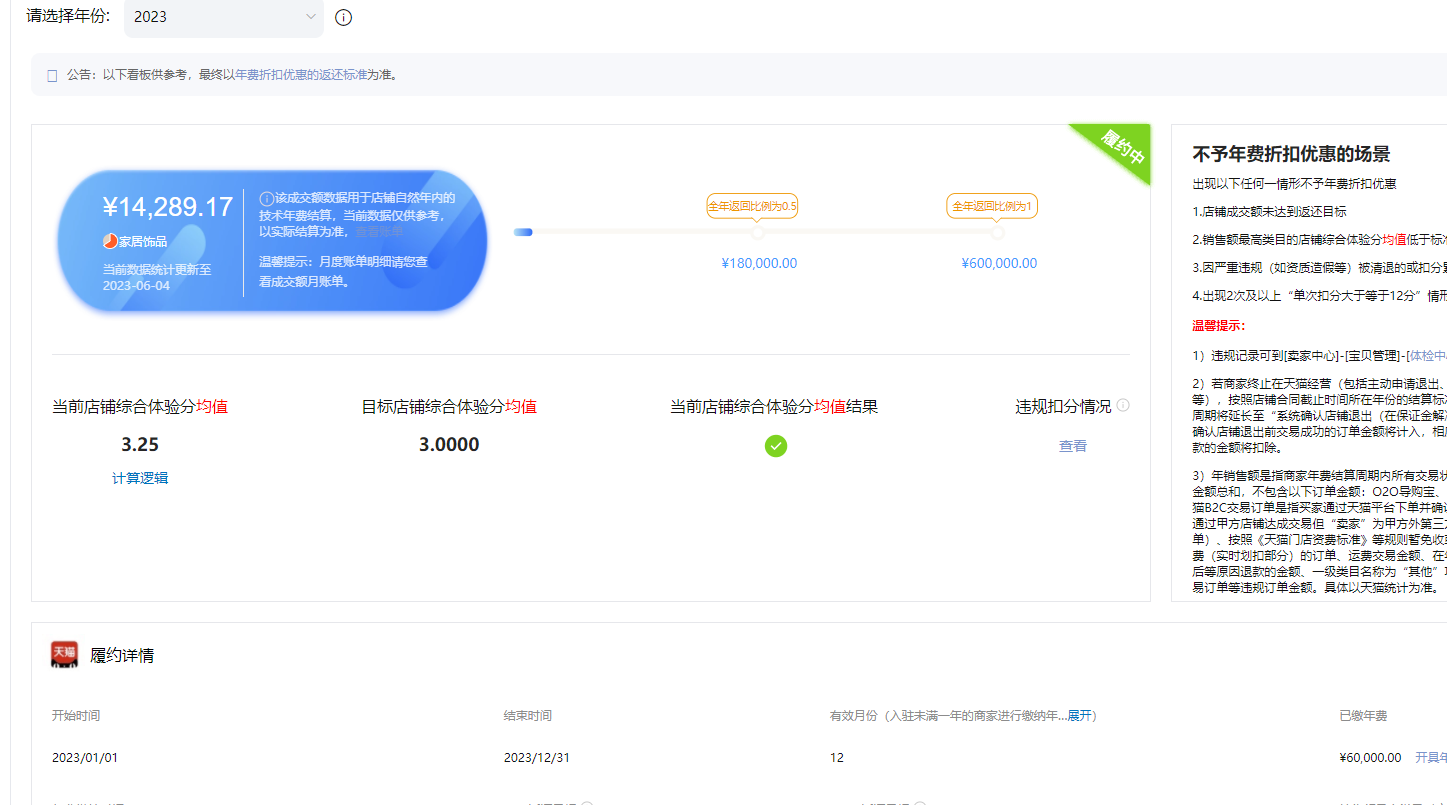Click the red 天猫 logo beside 履约详情
The image size is (1447, 805).
tap(64, 655)
